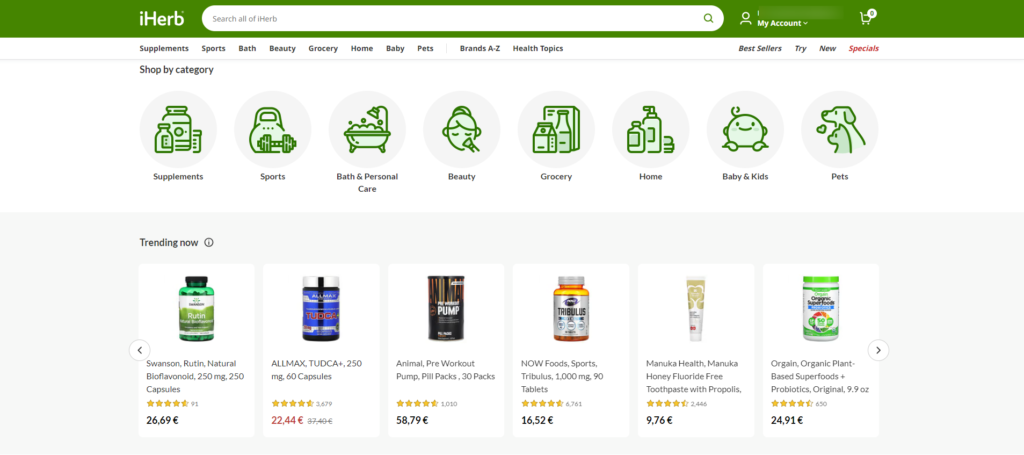Open the Grocery category icon

point(556,129)
